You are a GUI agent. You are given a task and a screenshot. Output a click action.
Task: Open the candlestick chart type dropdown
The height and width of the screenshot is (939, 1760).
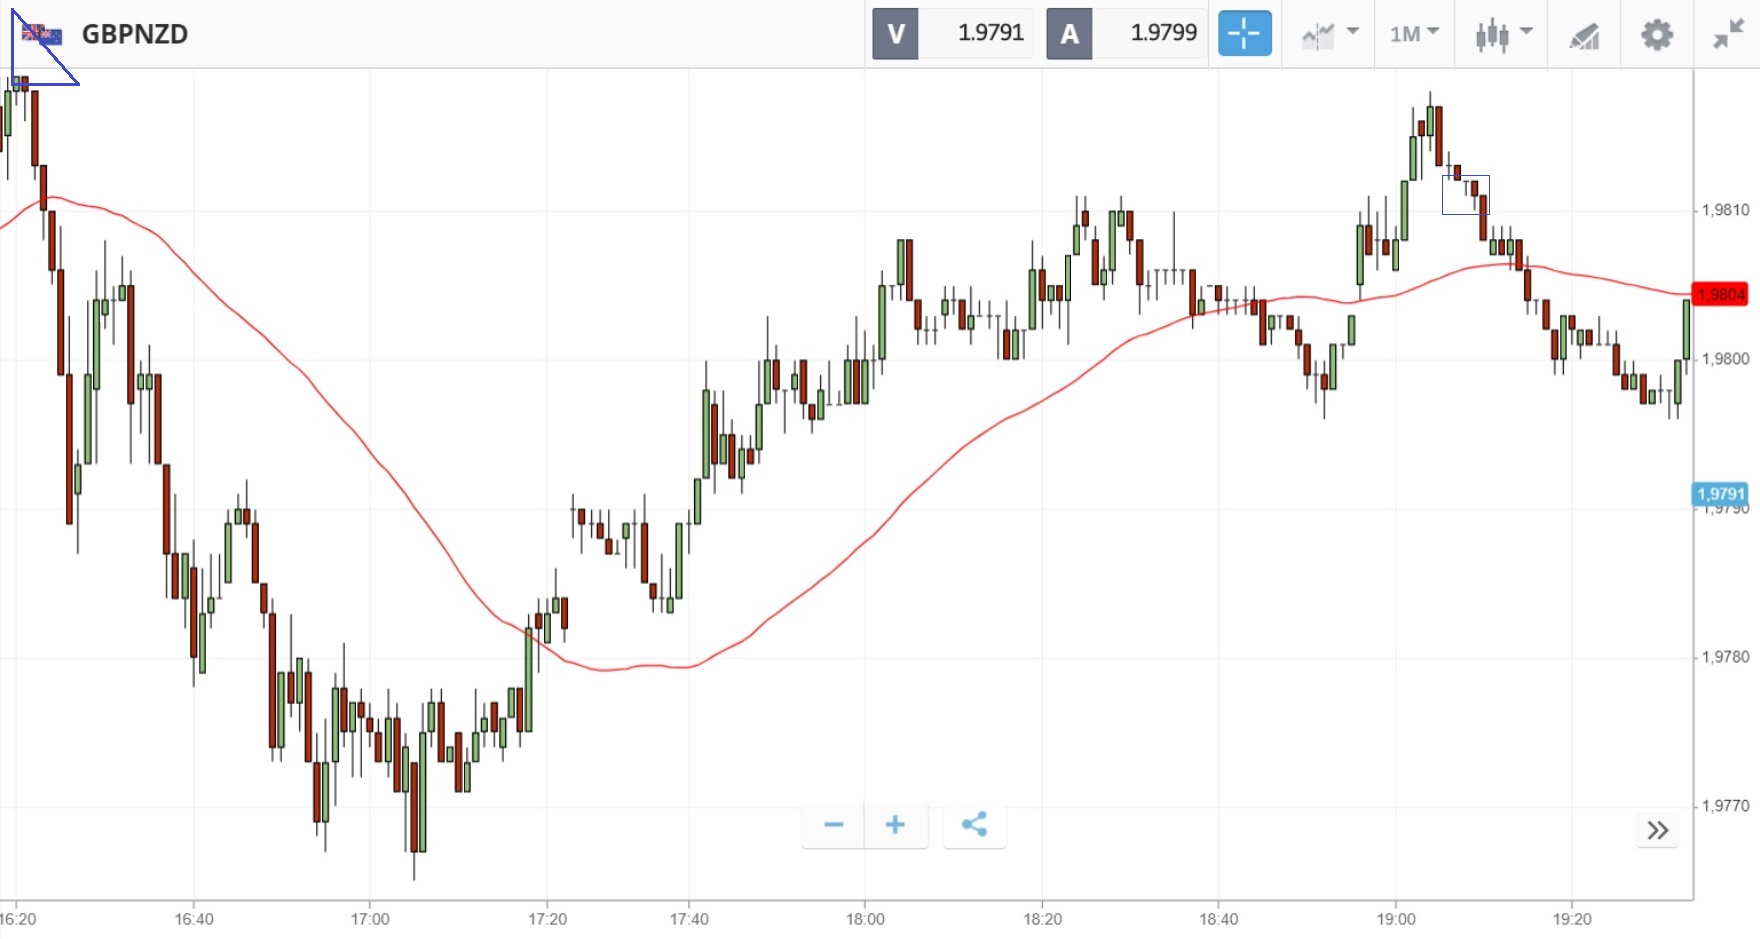1504,34
